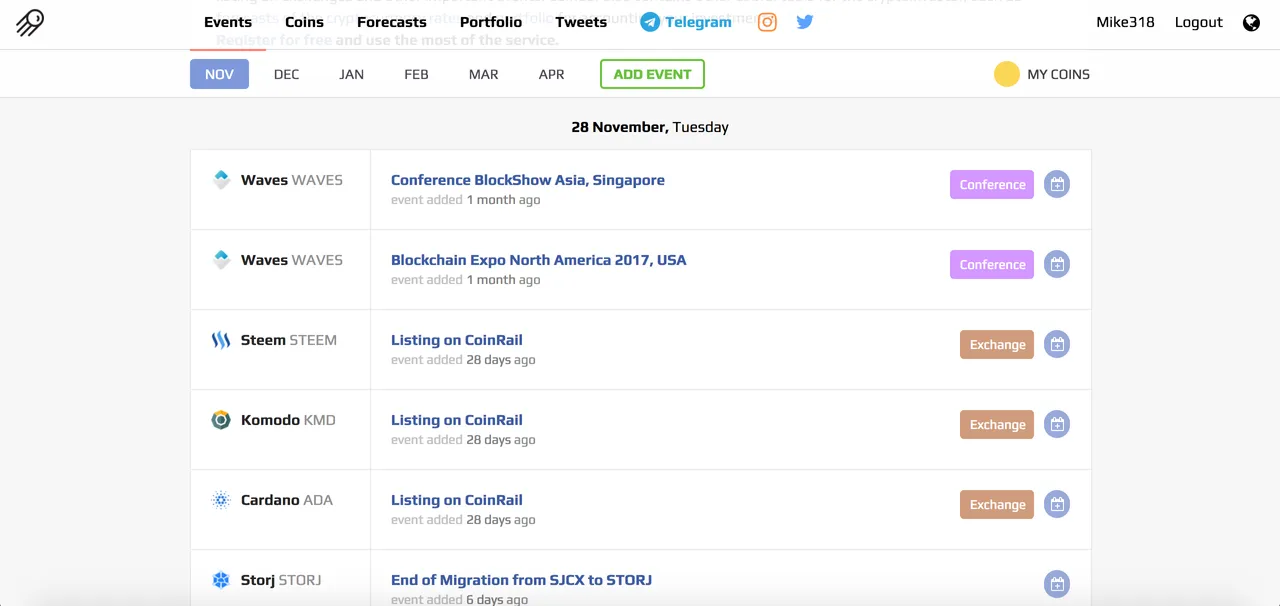The width and height of the screenshot is (1280, 606).
Task: Add BlockShow Asia event to calendar
Action: tap(1057, 184)
